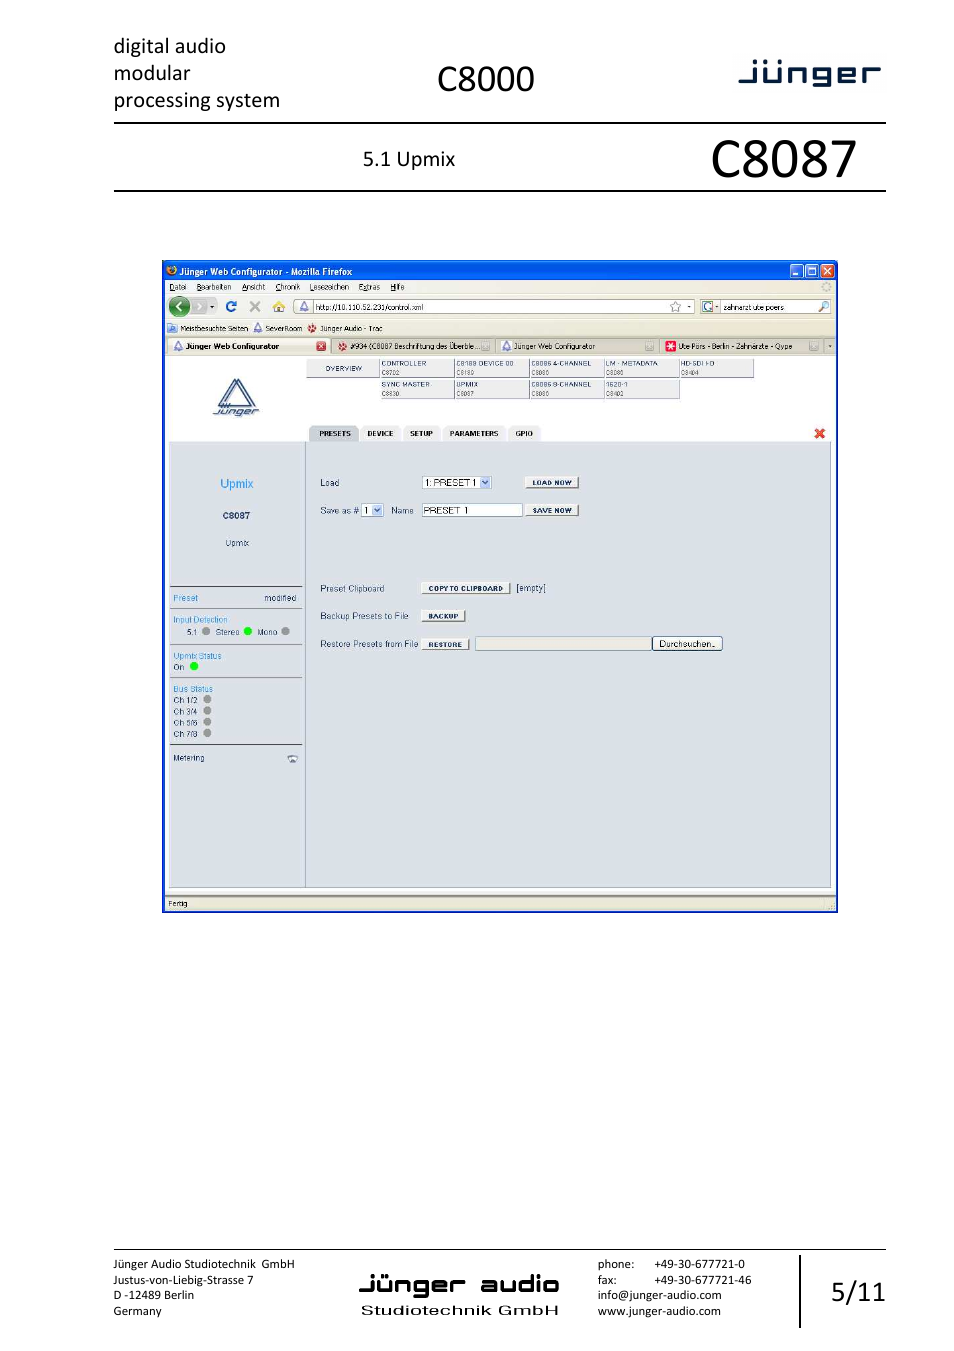
Task: Click the Stereo input detection indicator
Action: coord(248,632)
